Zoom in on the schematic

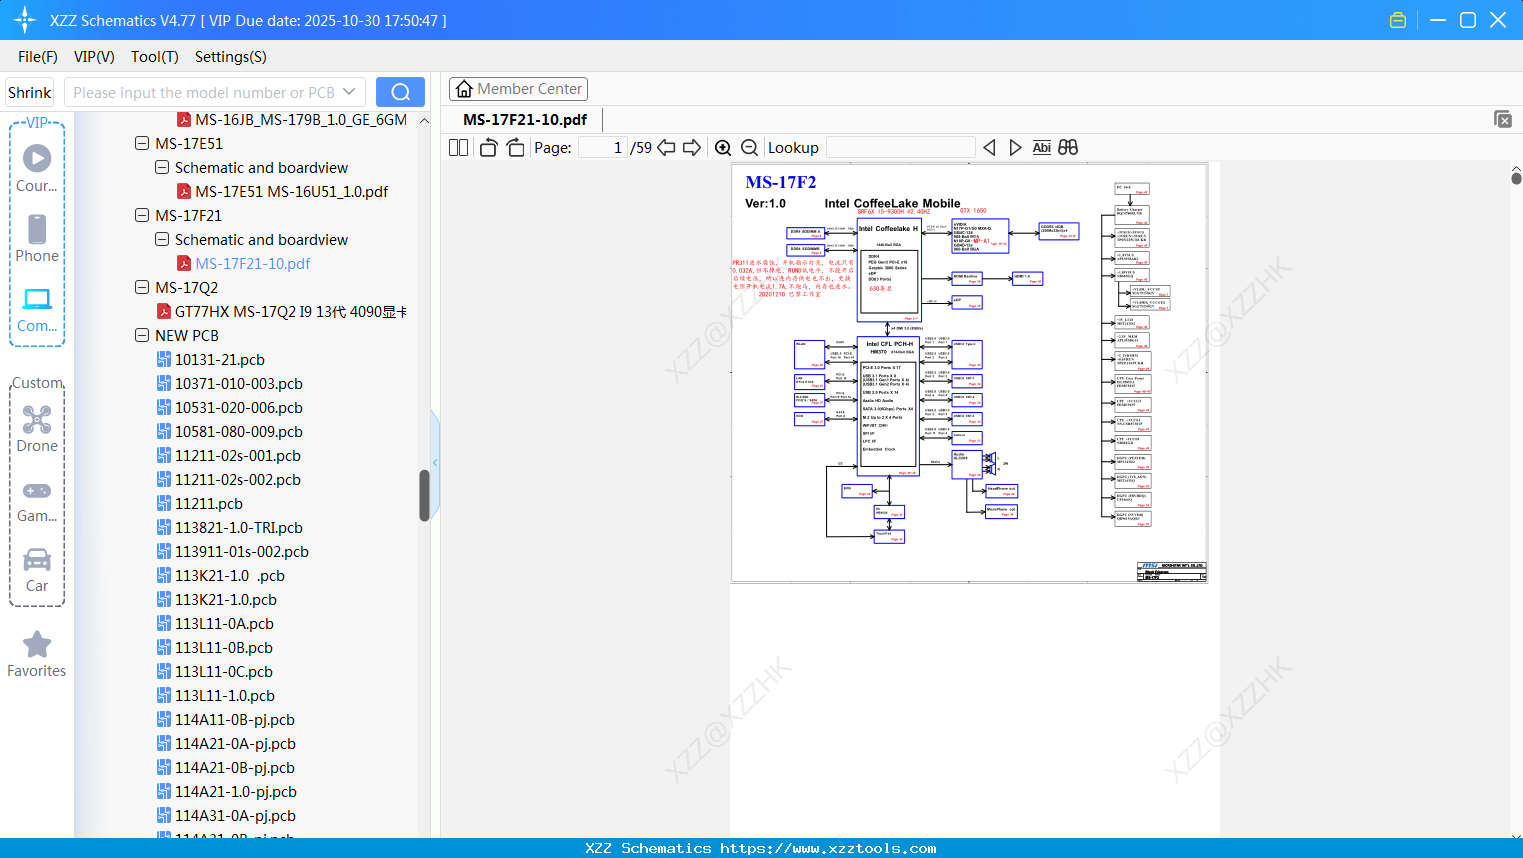pyautogui.click(x=723, y=147)
